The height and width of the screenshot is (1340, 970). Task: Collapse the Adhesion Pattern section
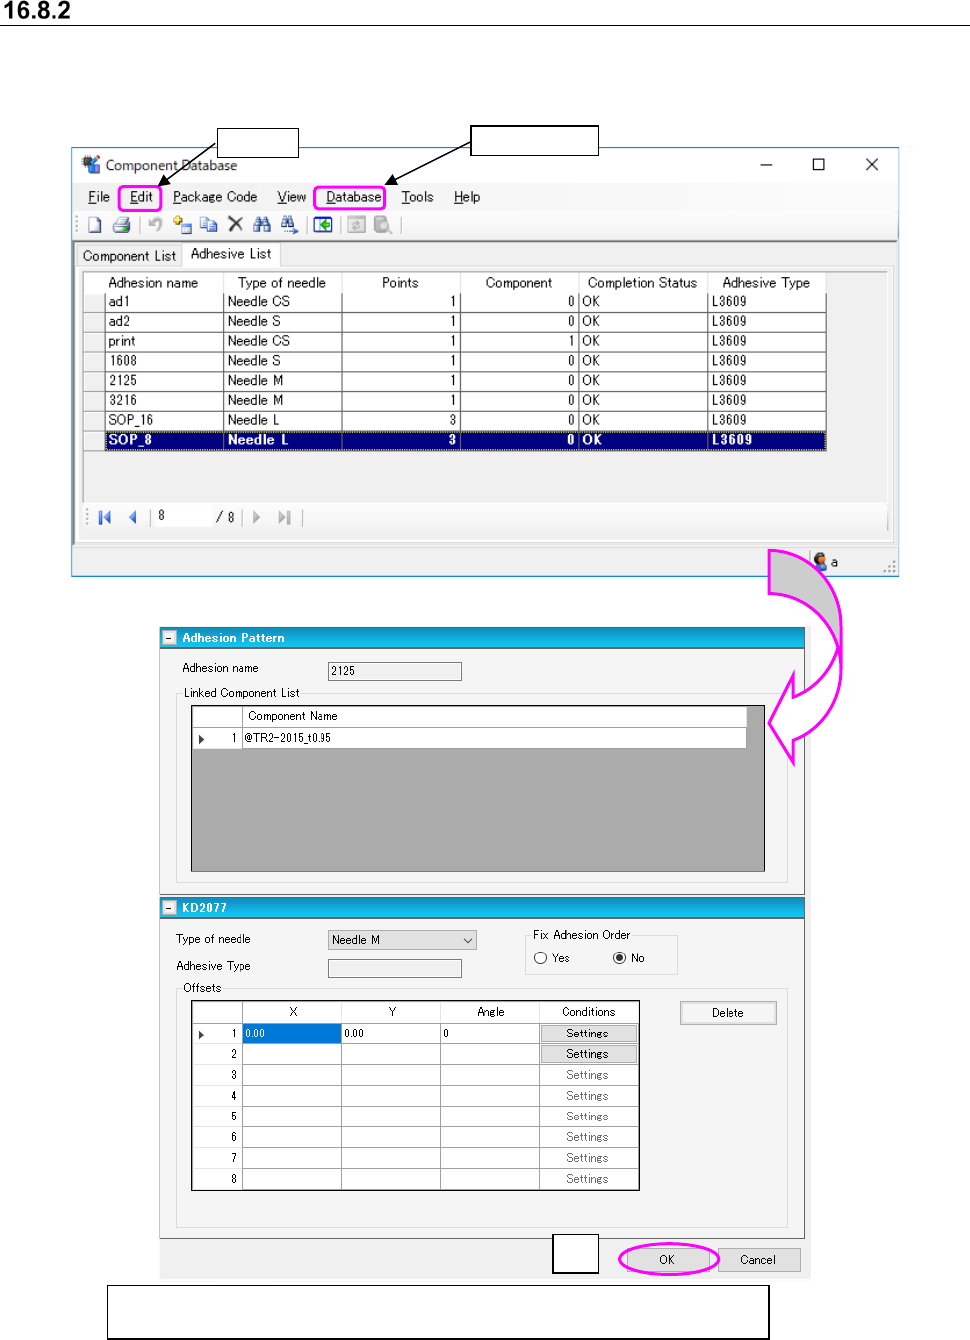169,638
